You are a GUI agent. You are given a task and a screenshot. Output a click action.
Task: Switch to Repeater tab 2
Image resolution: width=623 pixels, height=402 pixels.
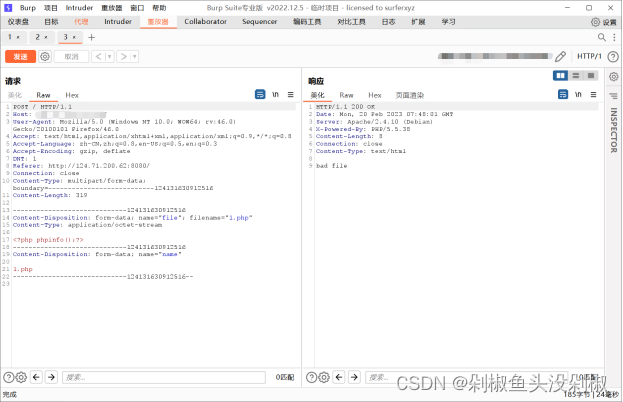tap(37, 37)
